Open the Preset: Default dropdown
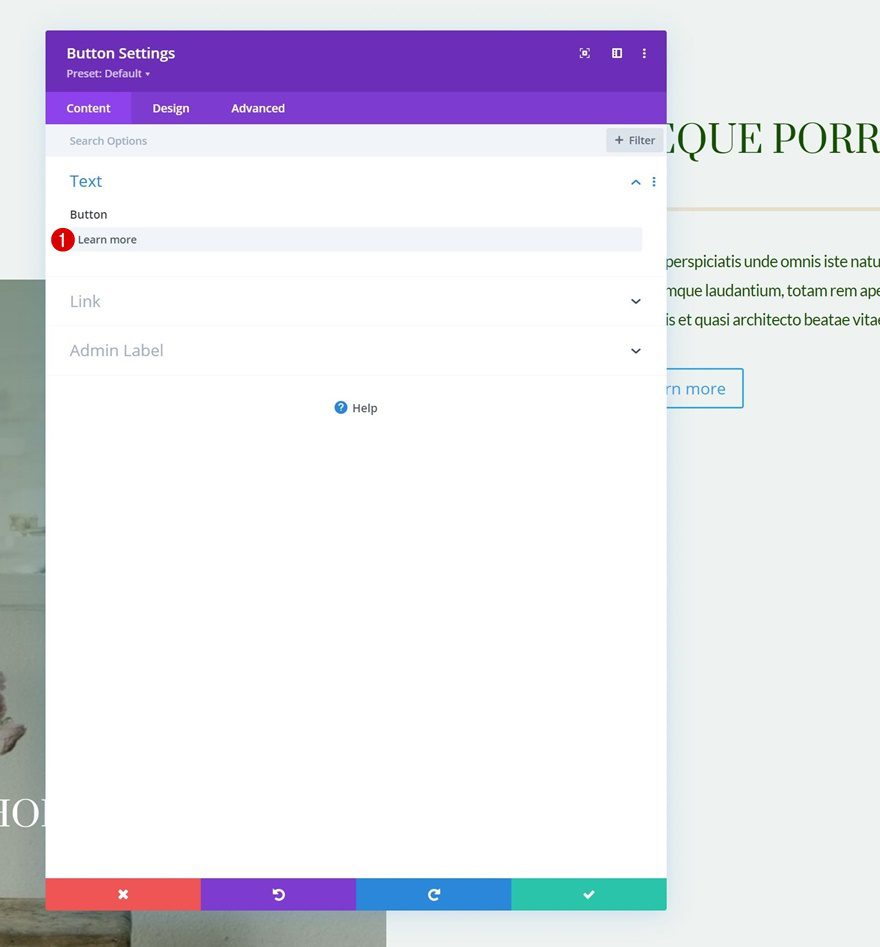Screen dimensions: 880x947 coord(107,73)
